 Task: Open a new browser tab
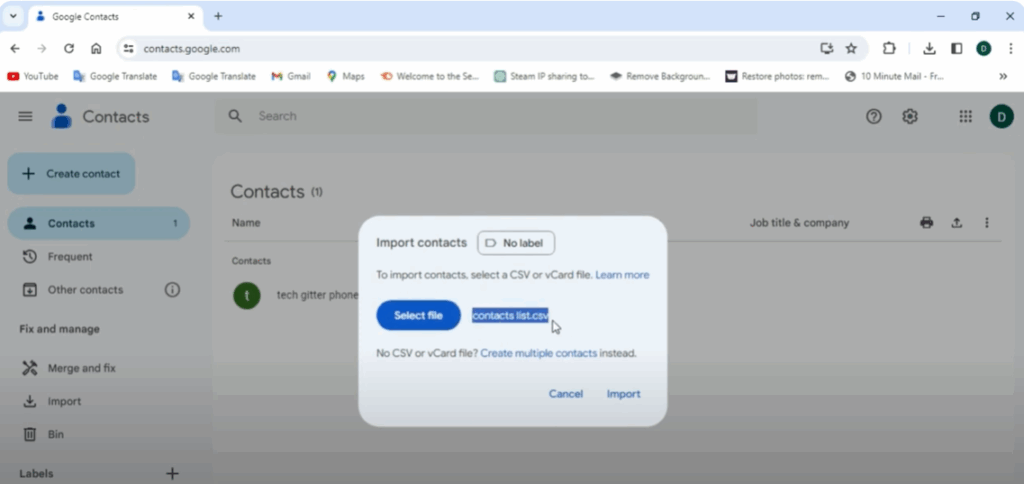218,16
